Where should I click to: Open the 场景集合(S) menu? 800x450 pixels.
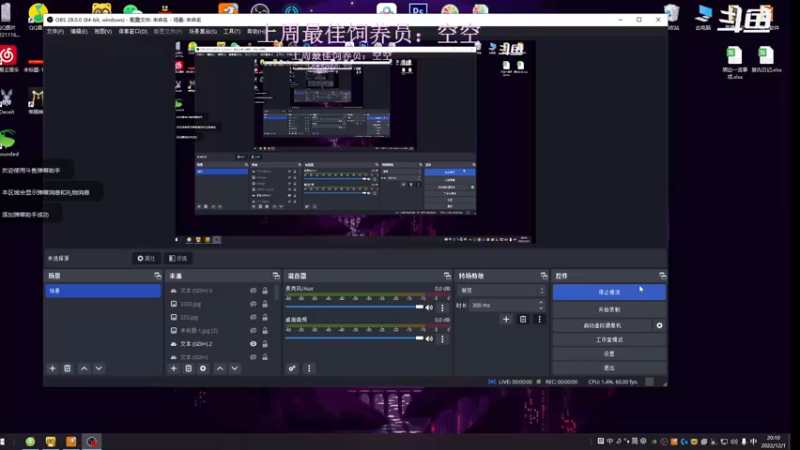[x=203, y=32]
